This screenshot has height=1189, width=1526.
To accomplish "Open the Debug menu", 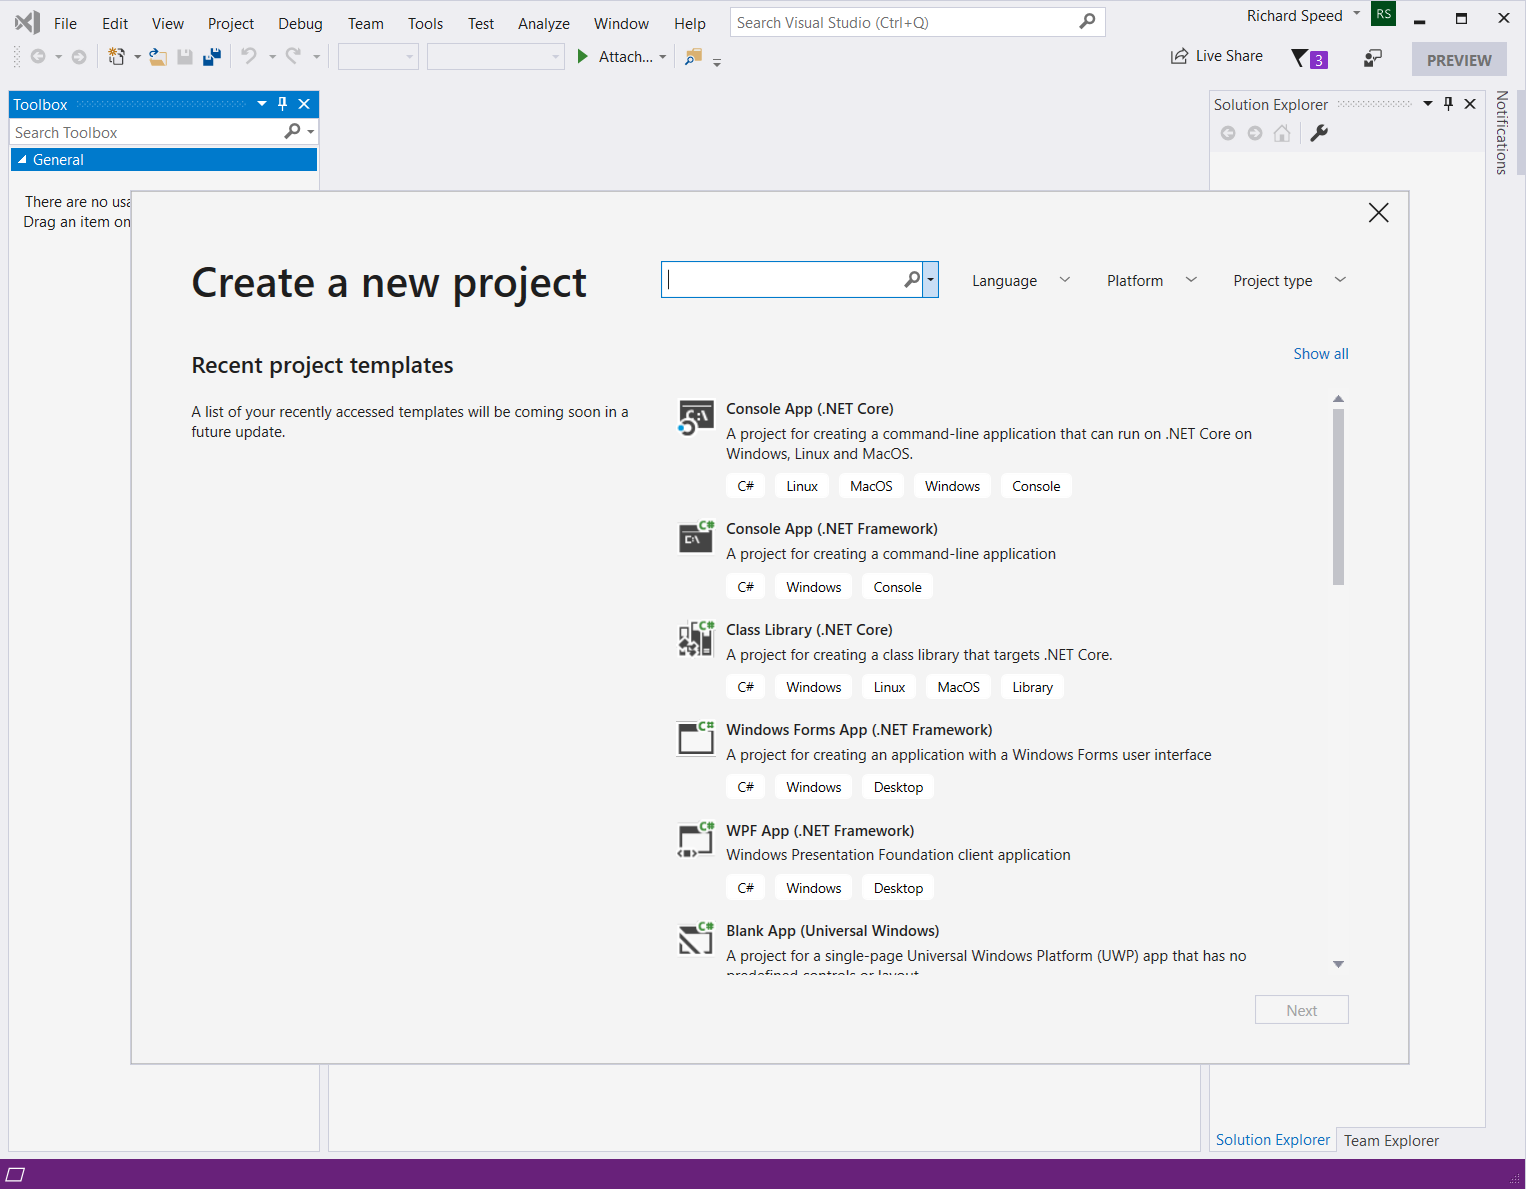I will [x=300, y=23].
